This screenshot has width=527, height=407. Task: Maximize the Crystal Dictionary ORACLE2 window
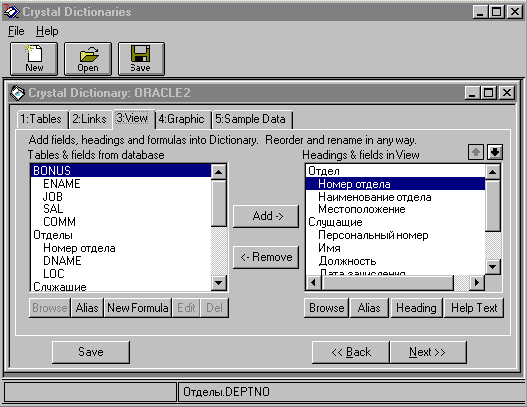pos(488,93)
